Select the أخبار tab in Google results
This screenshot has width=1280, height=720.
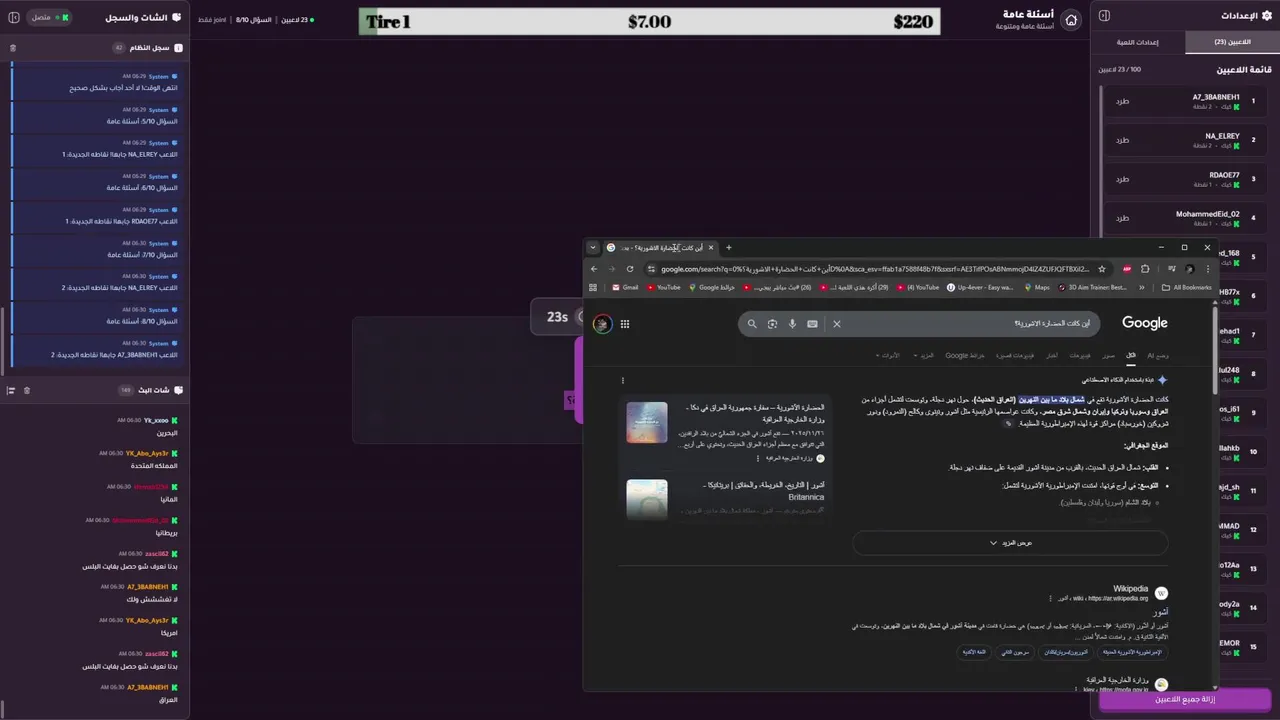tap(1052, 355)
